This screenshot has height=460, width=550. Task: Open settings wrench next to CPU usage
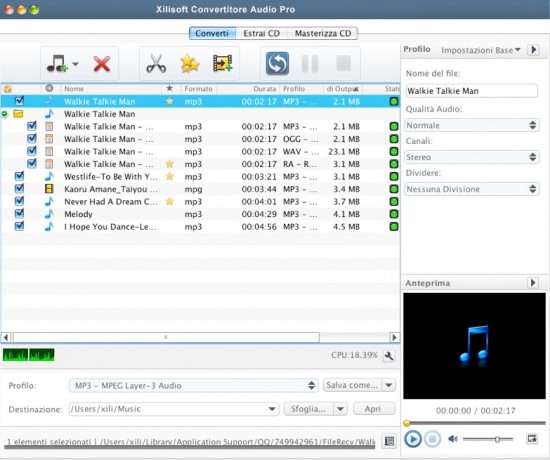click(389, 356)
